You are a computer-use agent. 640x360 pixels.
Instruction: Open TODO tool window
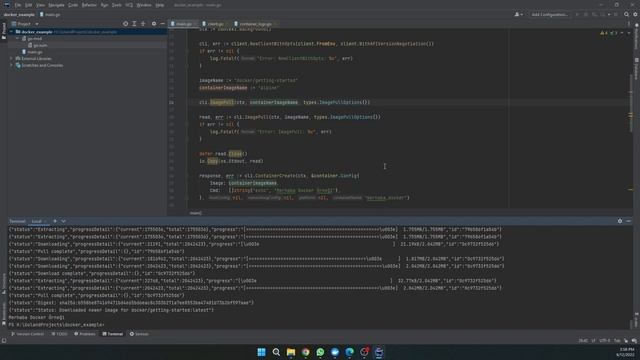pyautogui.click(x=60, y=334)
